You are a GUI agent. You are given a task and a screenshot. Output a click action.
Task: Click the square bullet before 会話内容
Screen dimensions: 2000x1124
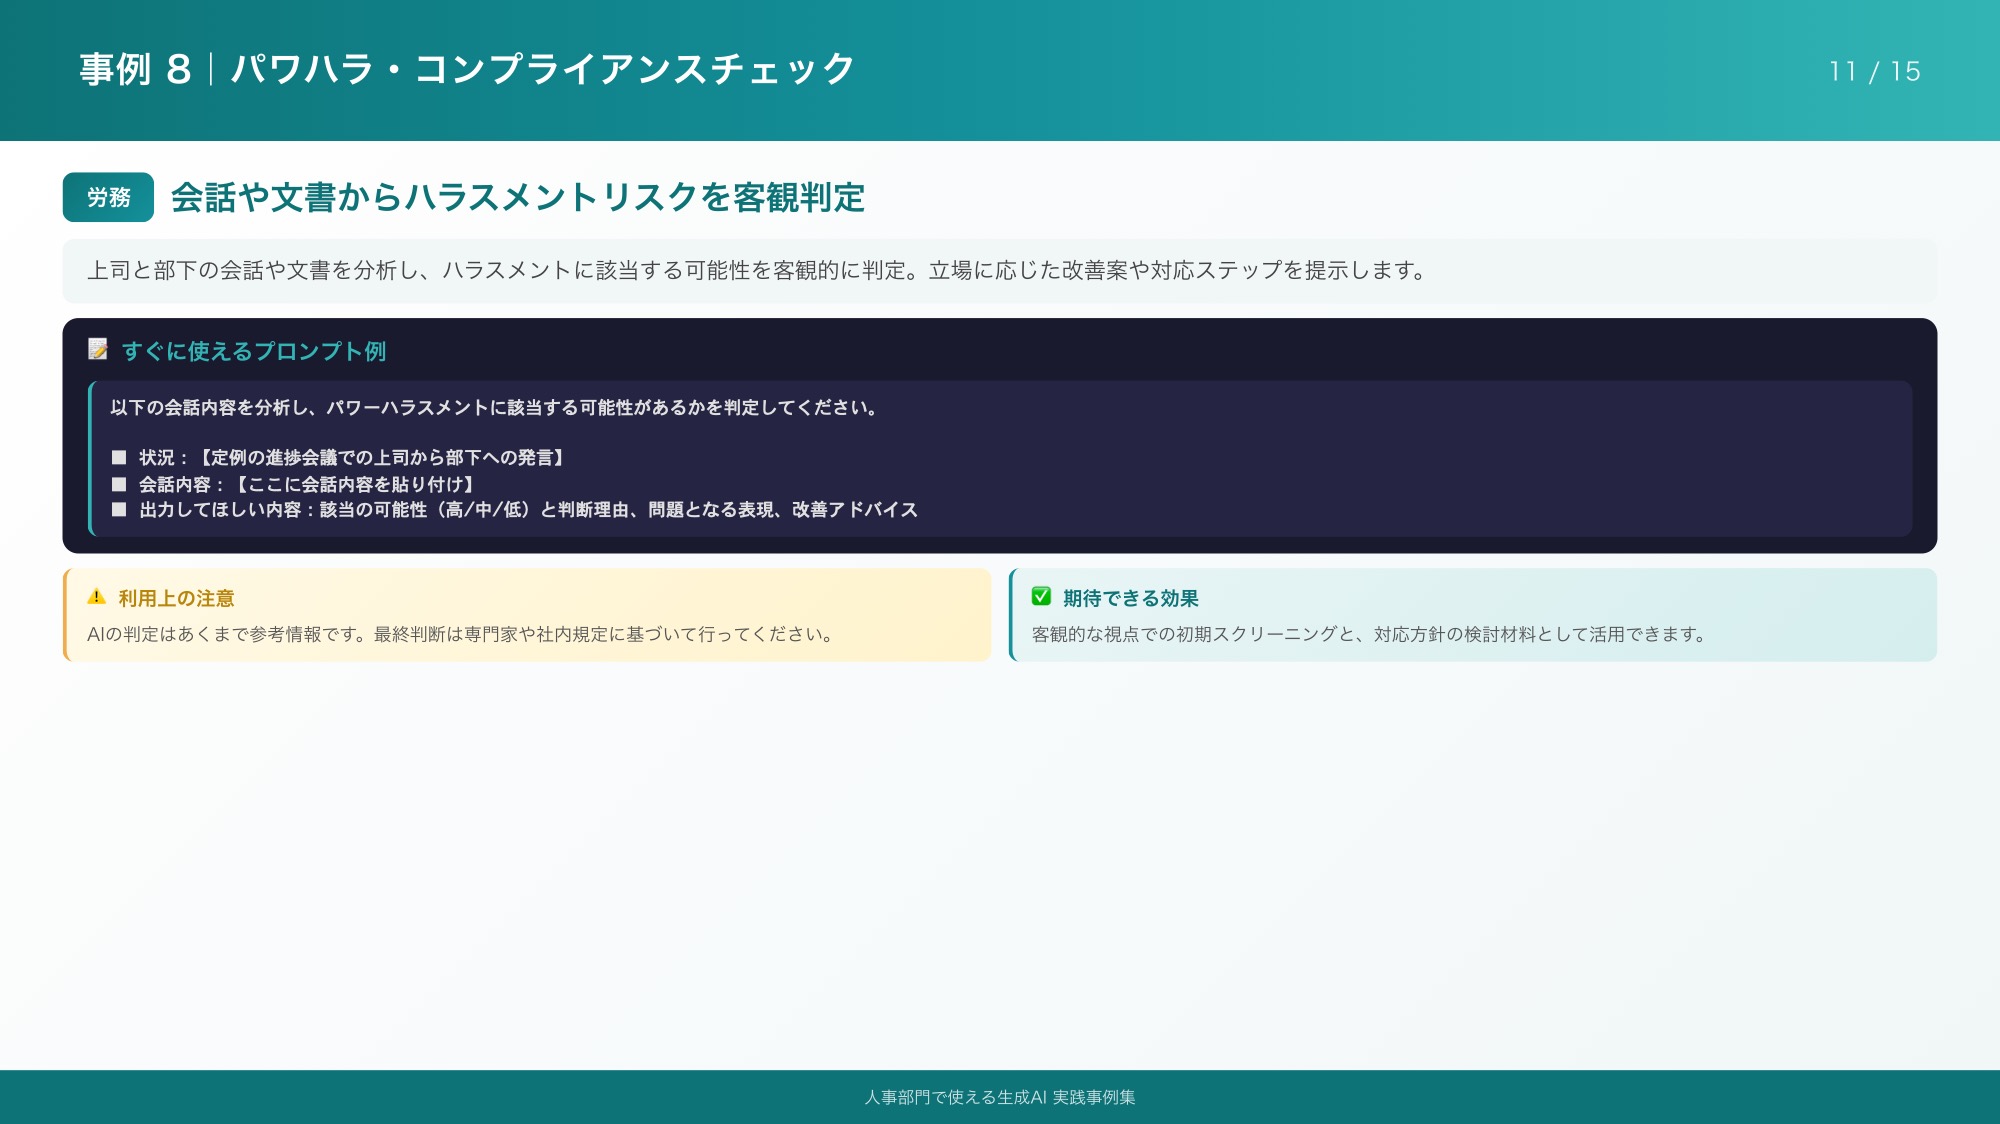pyautogui.click(x=119, y=484)
